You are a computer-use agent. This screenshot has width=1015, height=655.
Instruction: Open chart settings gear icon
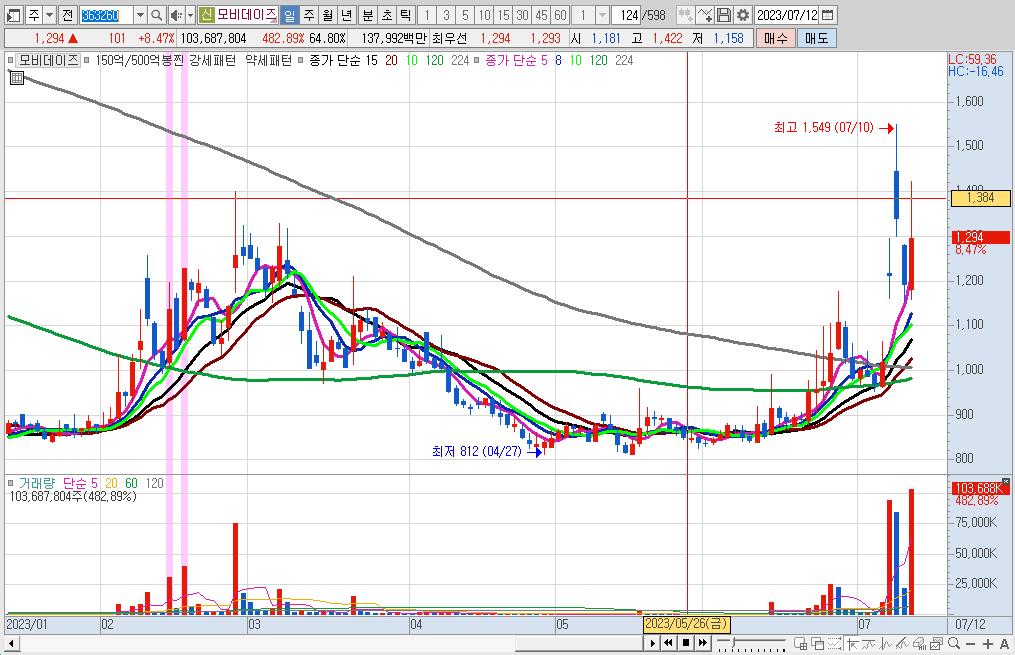point(743,15)
